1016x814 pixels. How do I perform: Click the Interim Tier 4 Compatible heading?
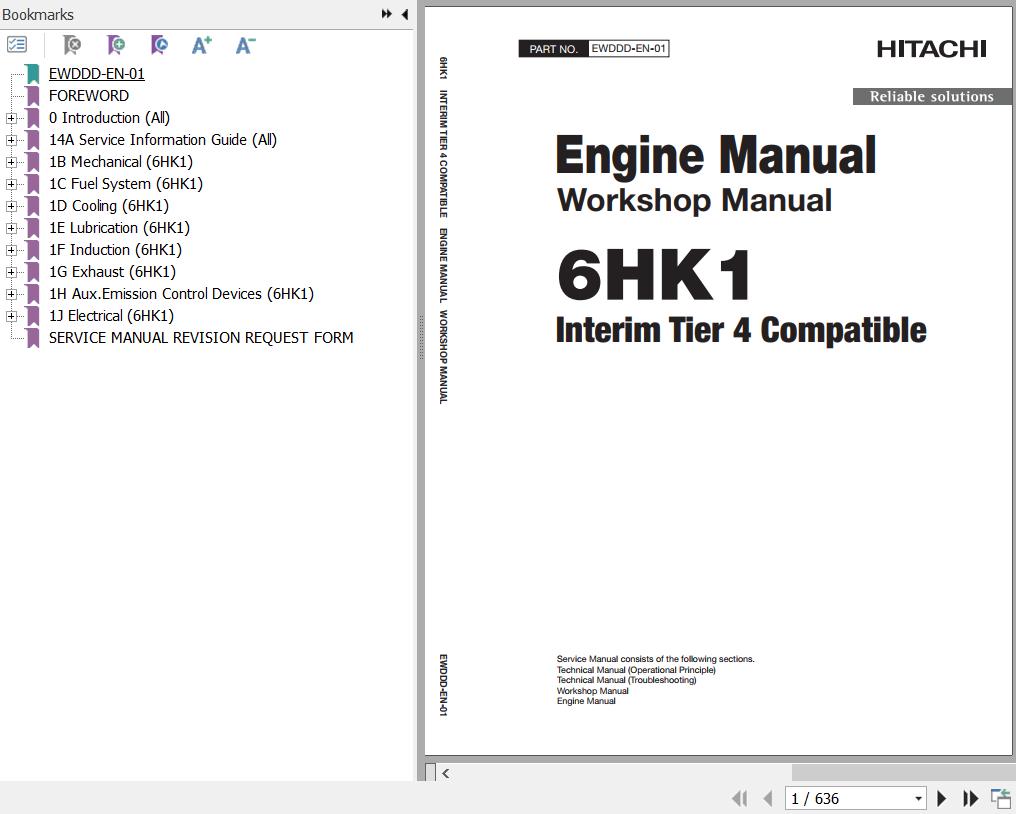[741, 330]
